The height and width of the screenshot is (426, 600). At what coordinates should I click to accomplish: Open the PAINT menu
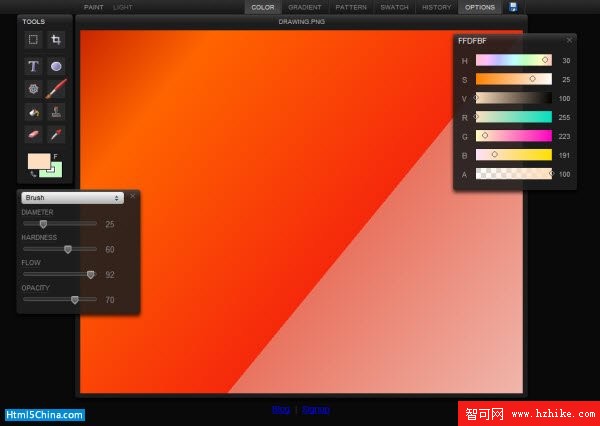(93, 7)
